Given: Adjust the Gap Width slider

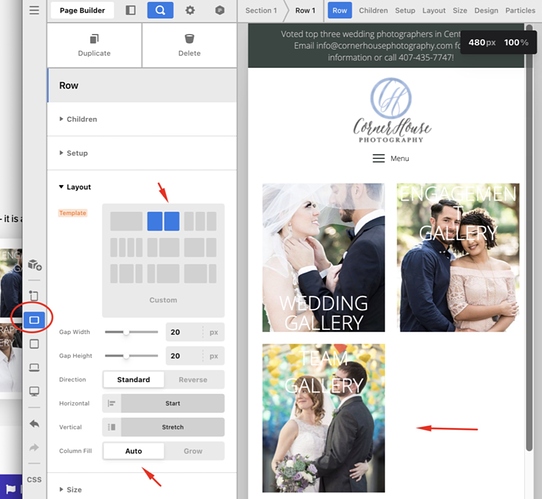Looking at the screenshot, I should click(127, 332).
